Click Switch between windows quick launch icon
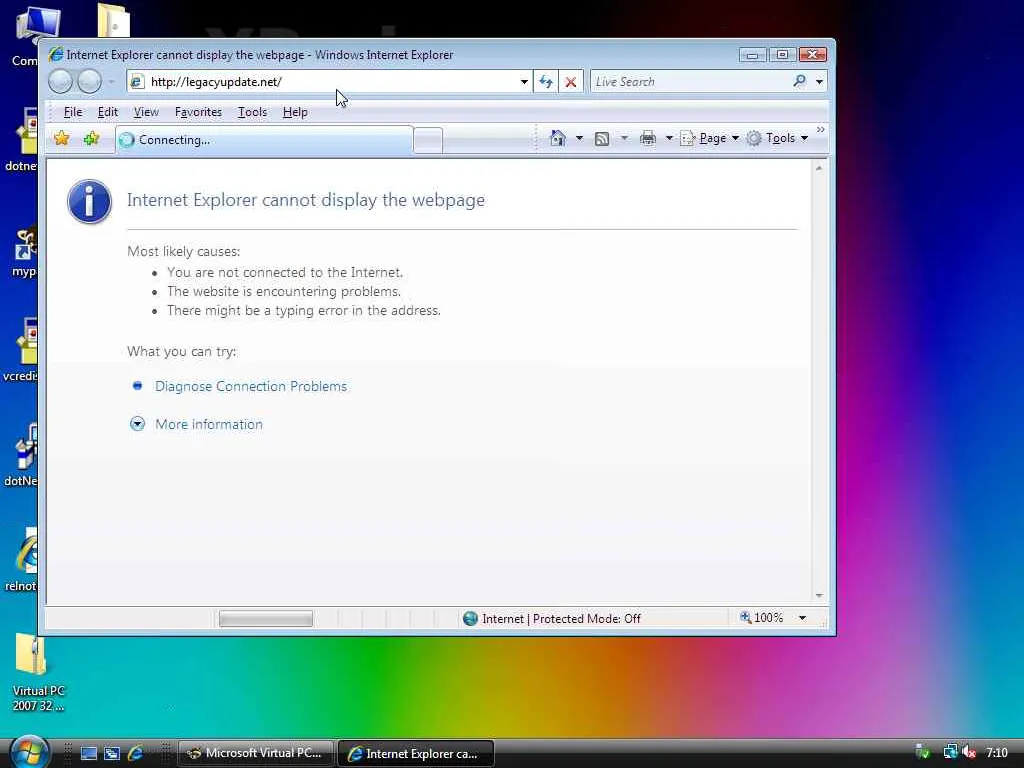 (x=112, y=754)
